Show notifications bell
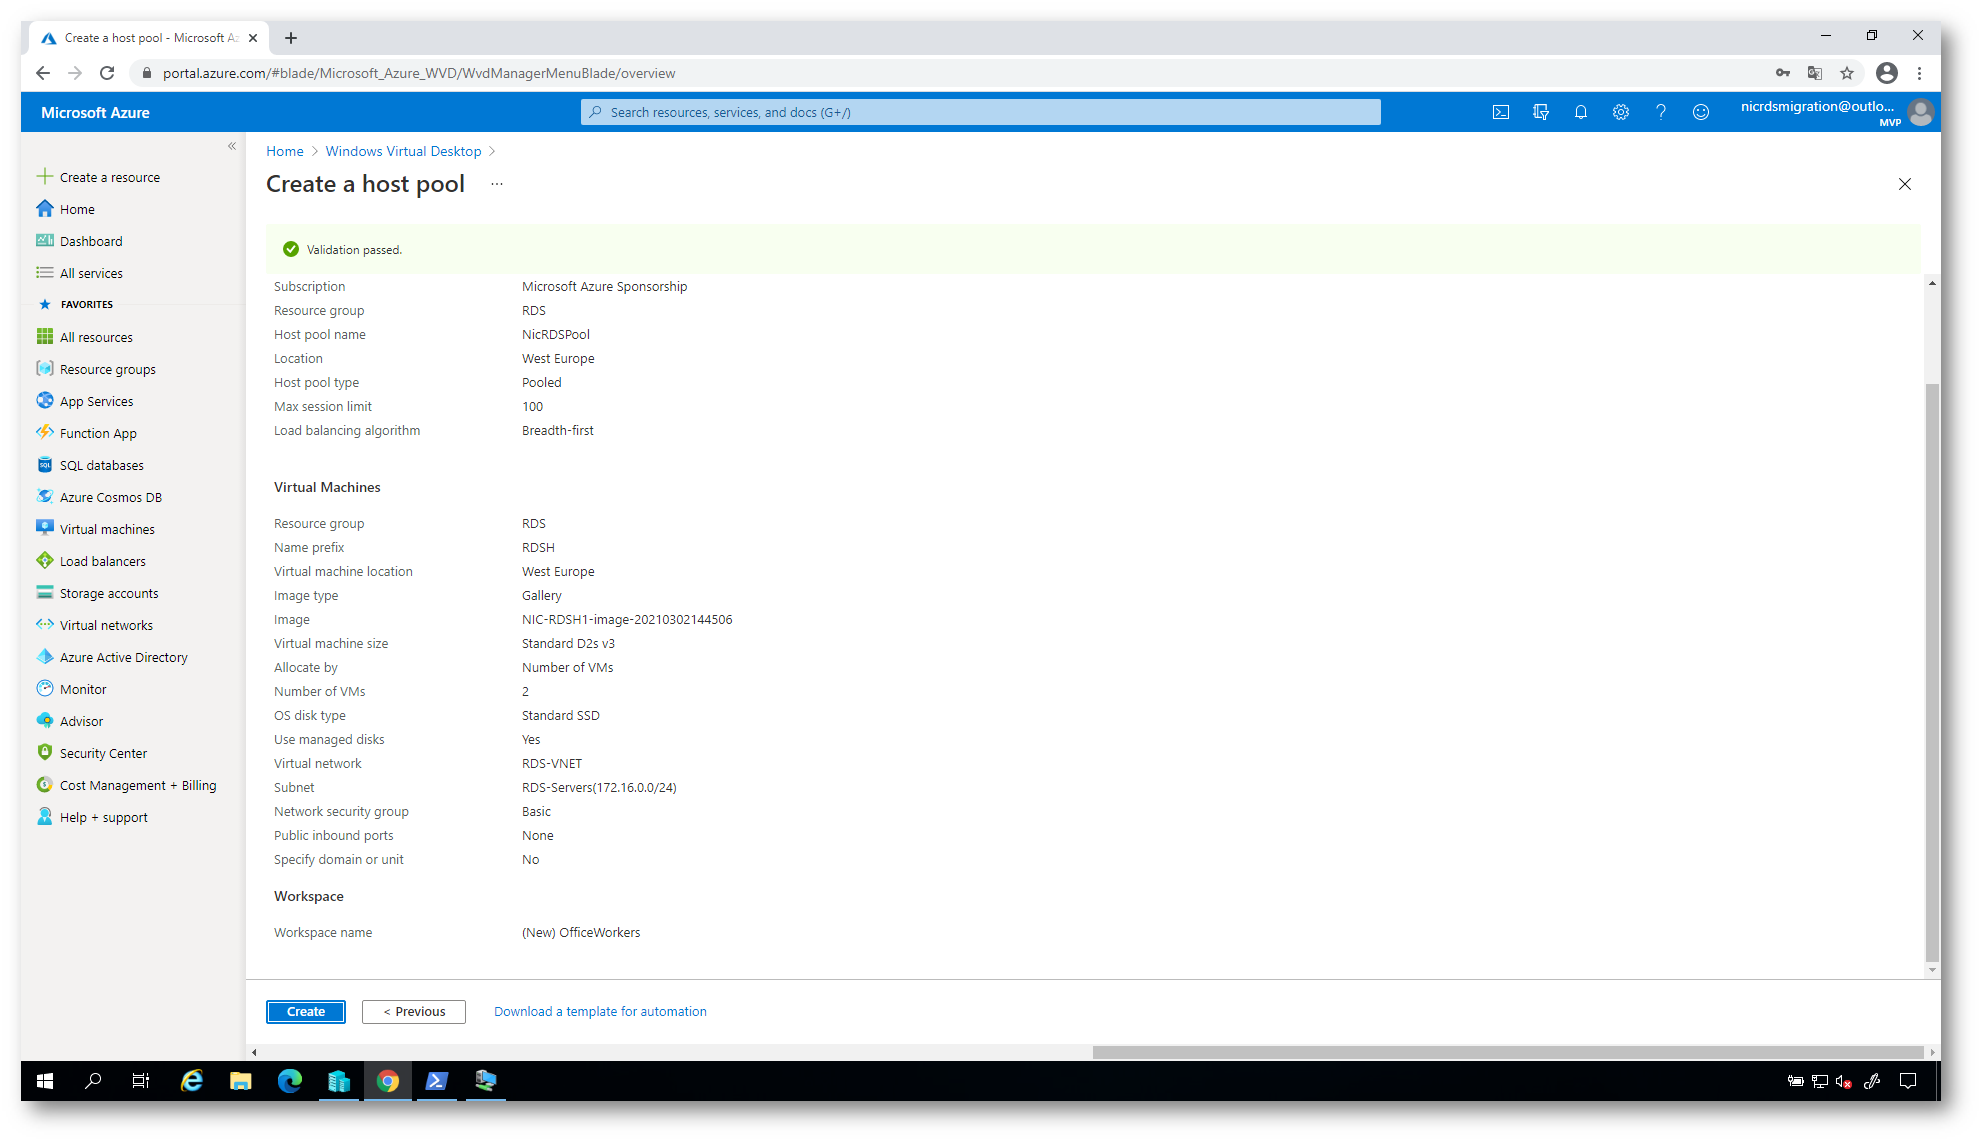This screenshot has width=1983, height=1143. click(1581, 112)
